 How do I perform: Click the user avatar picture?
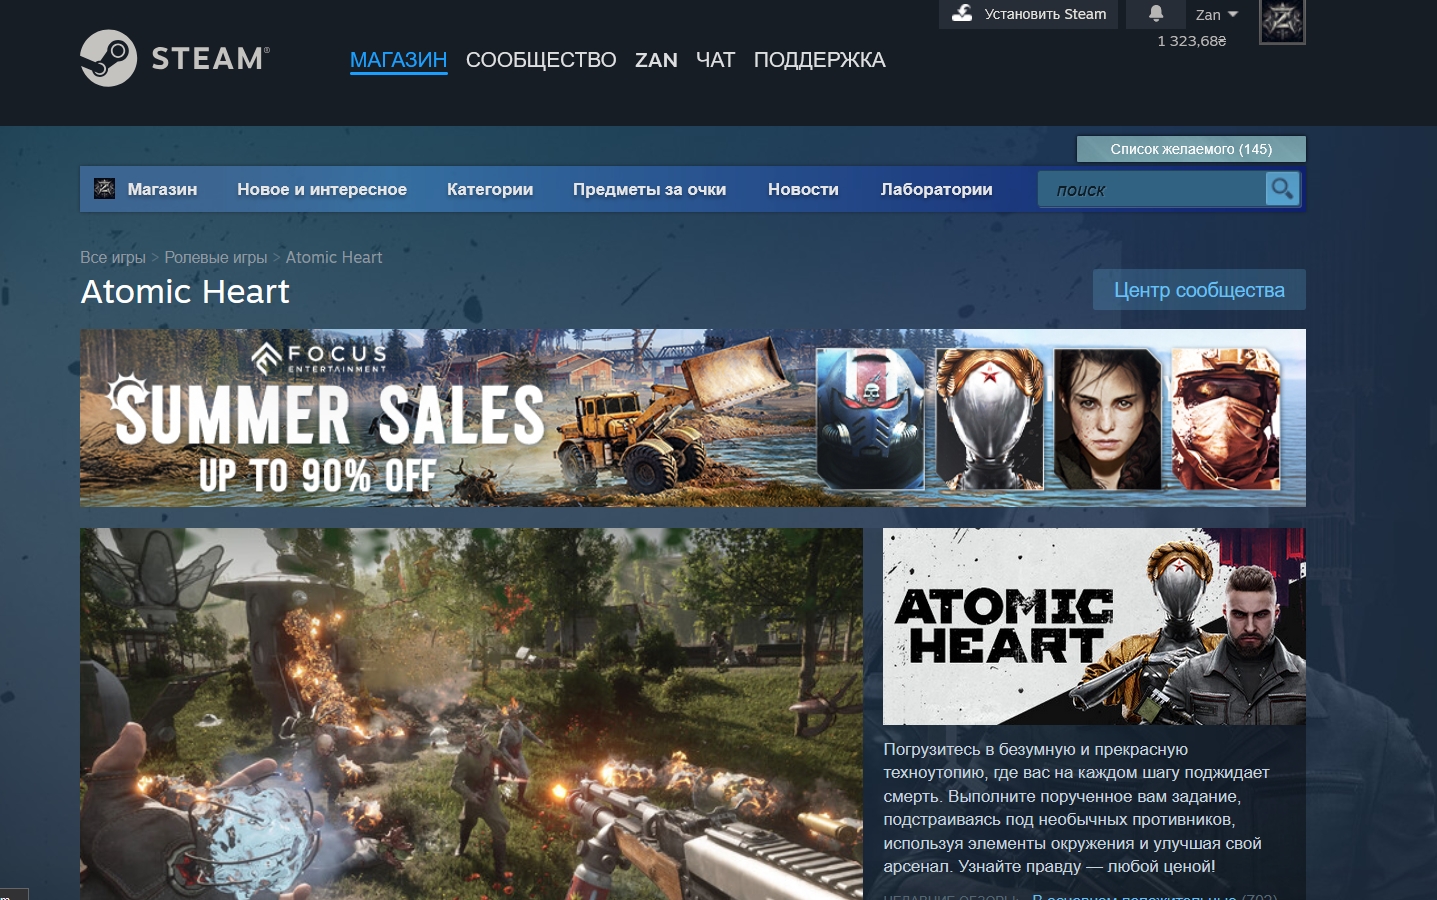[1282, 21]
